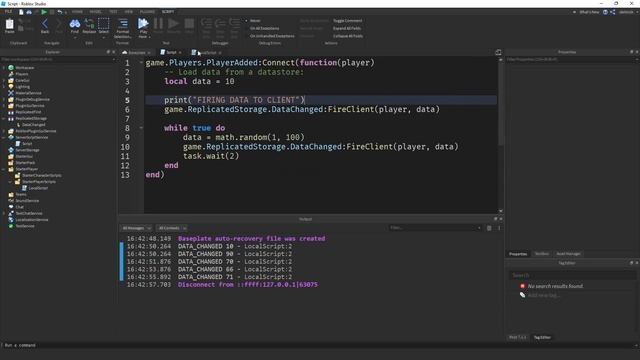The image size is (640, 360).
Task: Clear the output with the trash icon
Action: (489, 228)
